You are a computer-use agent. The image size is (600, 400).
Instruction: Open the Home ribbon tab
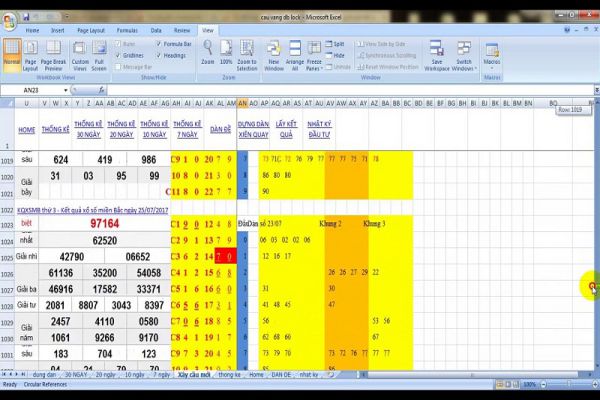[x=32, y=30]
